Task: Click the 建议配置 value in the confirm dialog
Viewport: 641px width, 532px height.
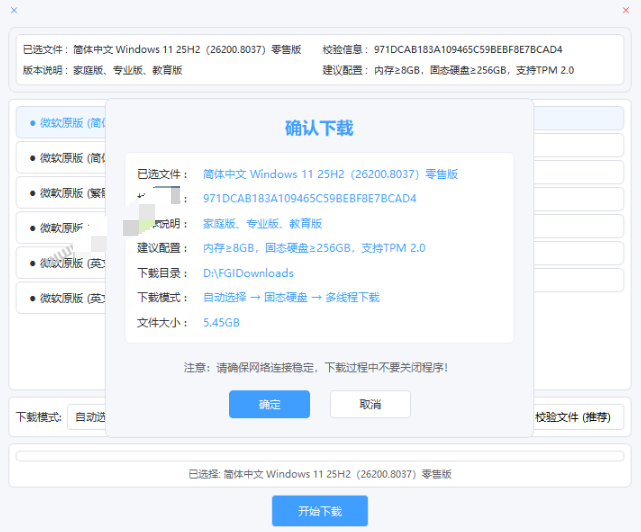Action: 314,248
